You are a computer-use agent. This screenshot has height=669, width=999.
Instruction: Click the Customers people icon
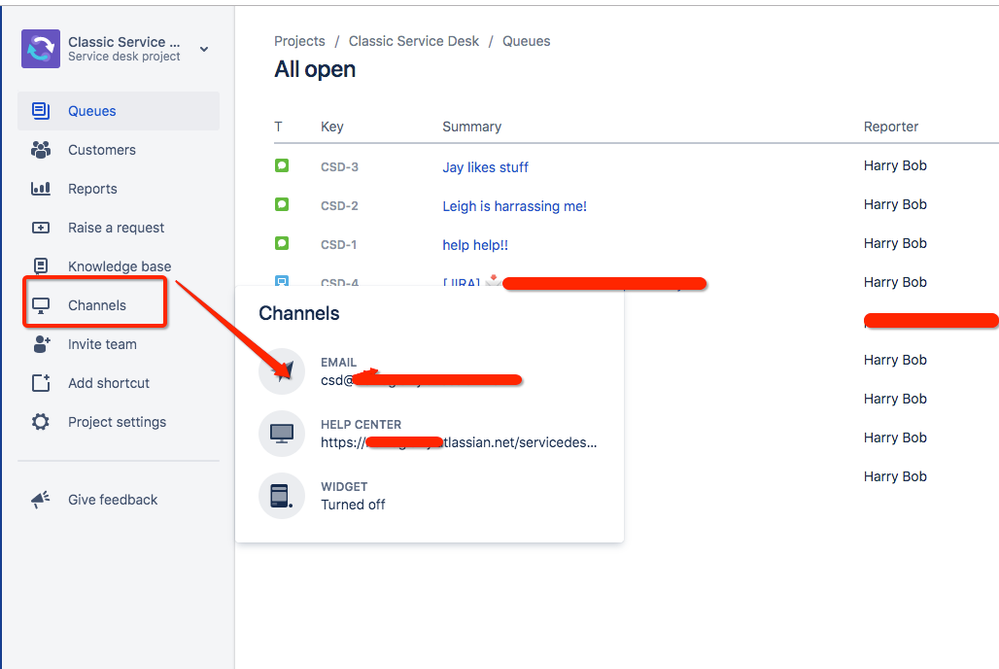(41, 150)
